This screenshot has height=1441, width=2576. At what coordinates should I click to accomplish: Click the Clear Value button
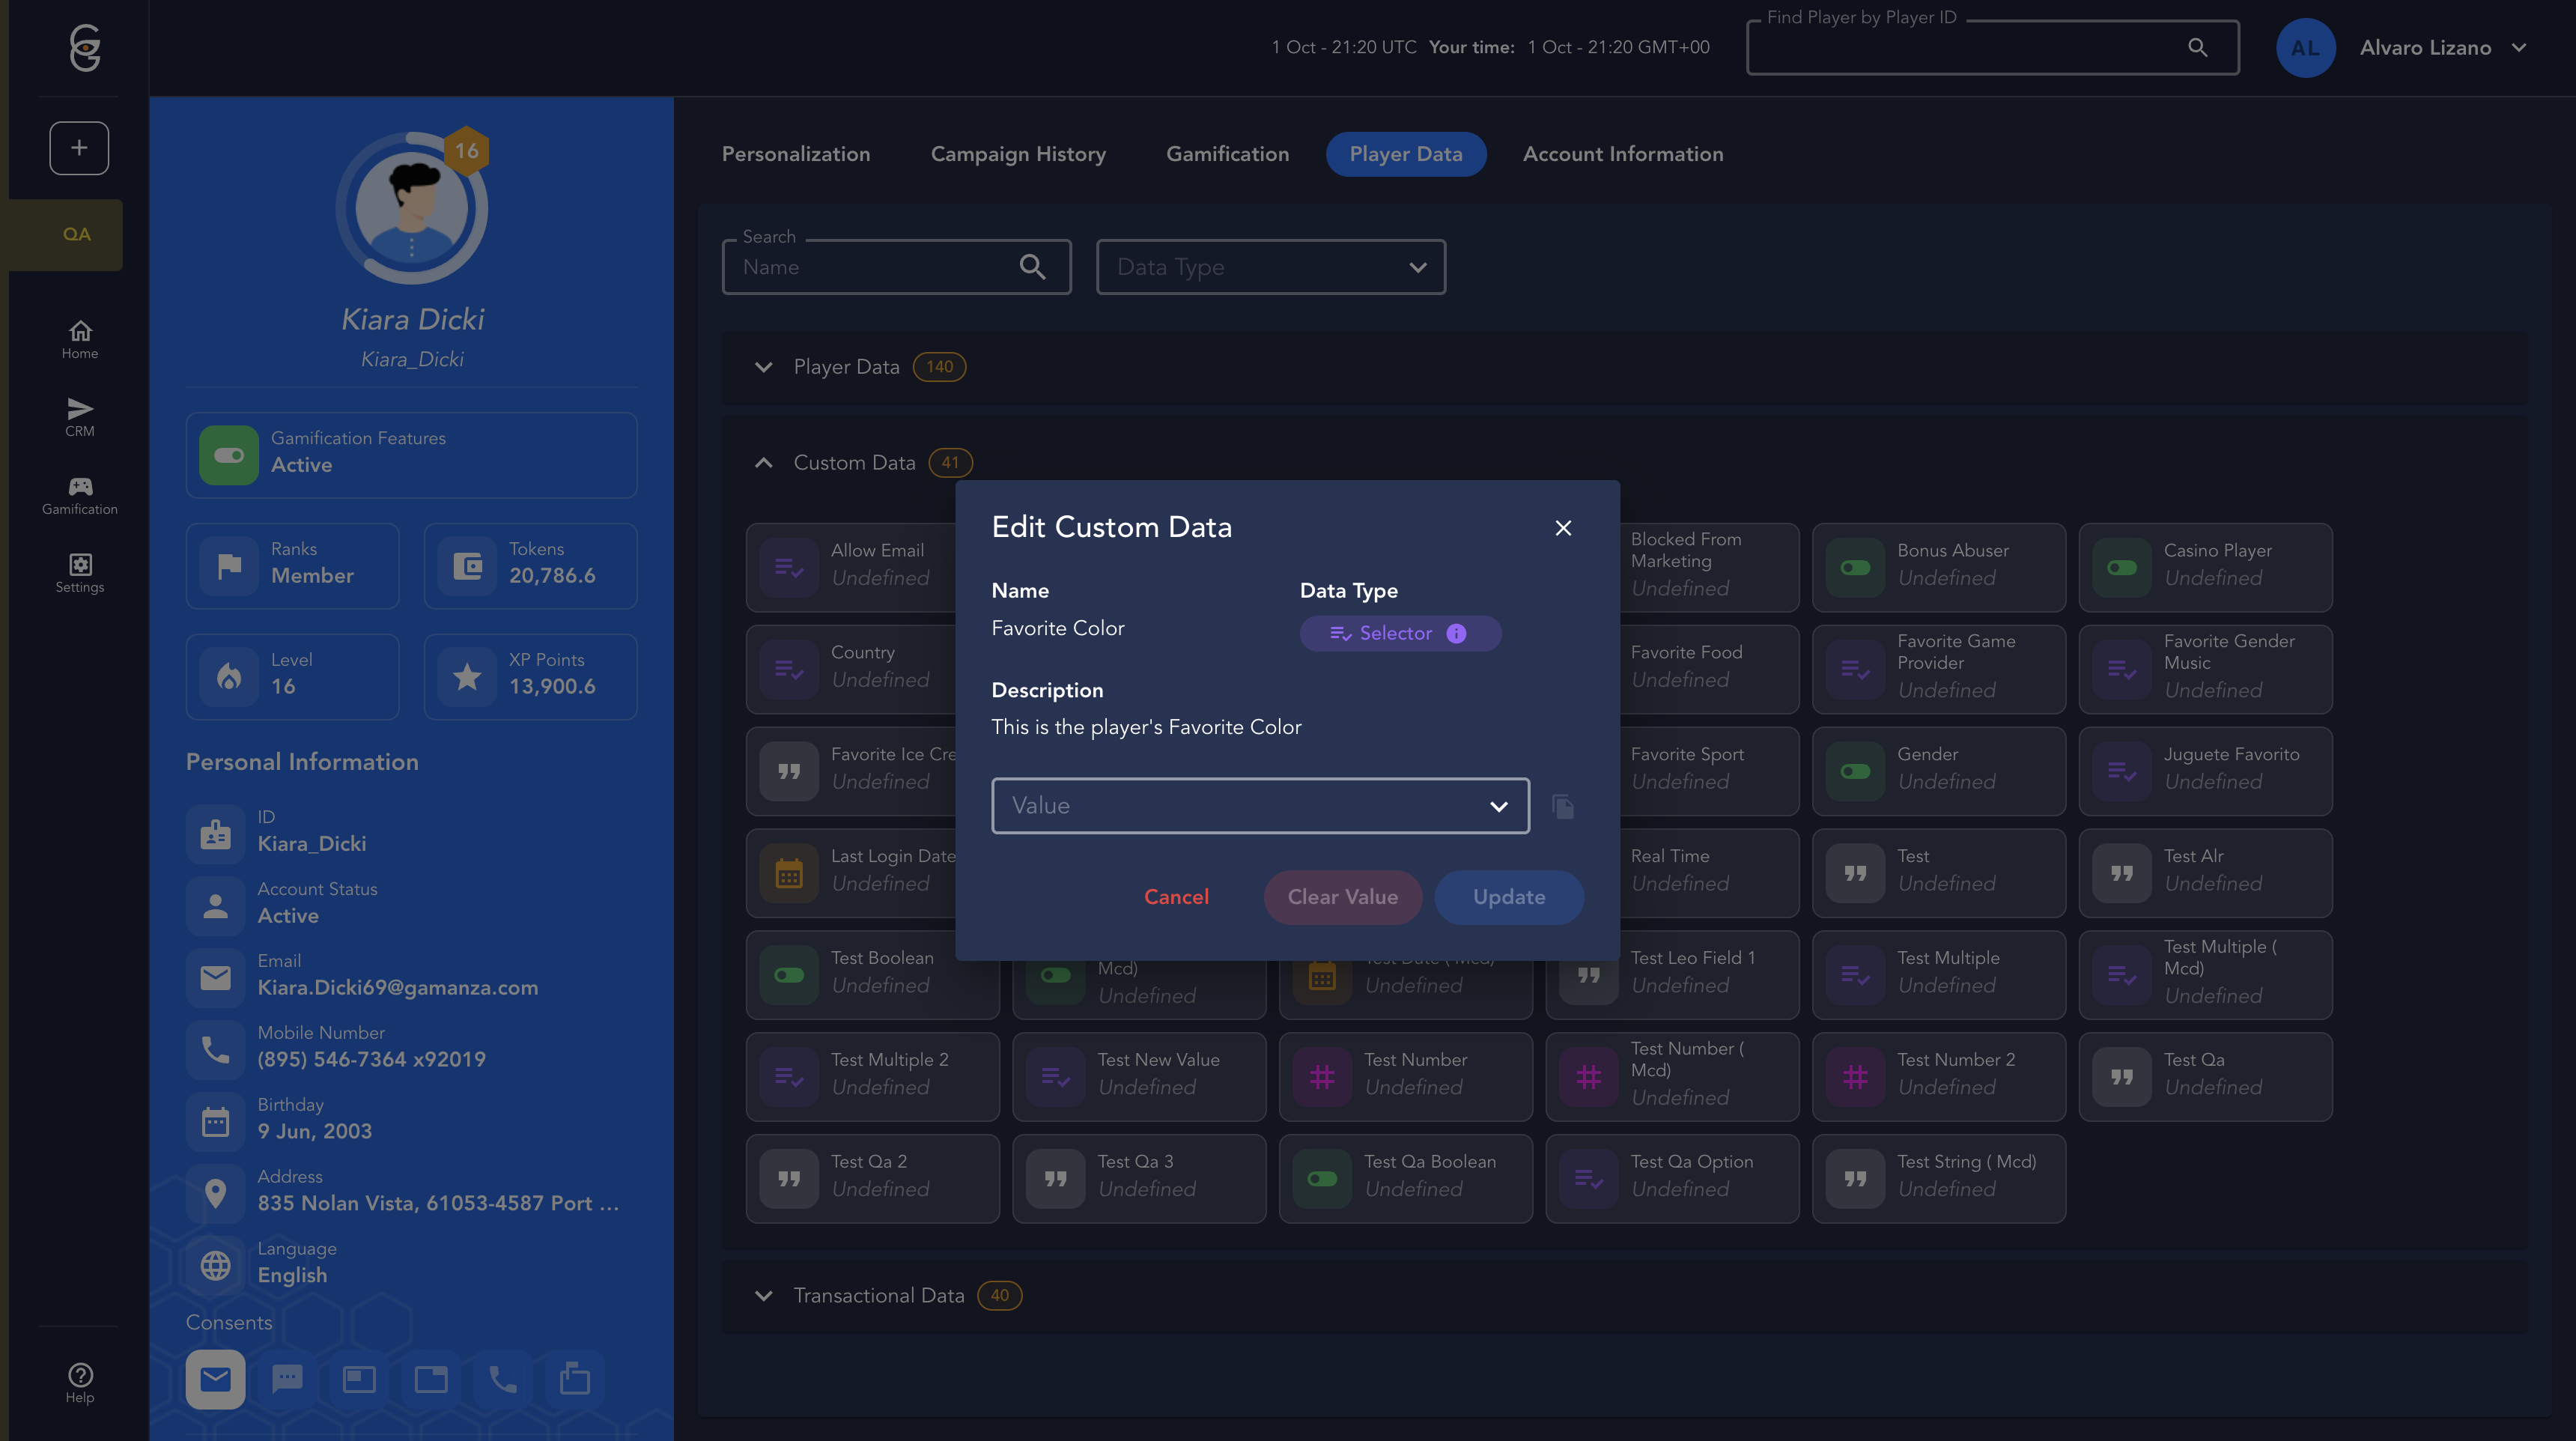pos(1342,897)
